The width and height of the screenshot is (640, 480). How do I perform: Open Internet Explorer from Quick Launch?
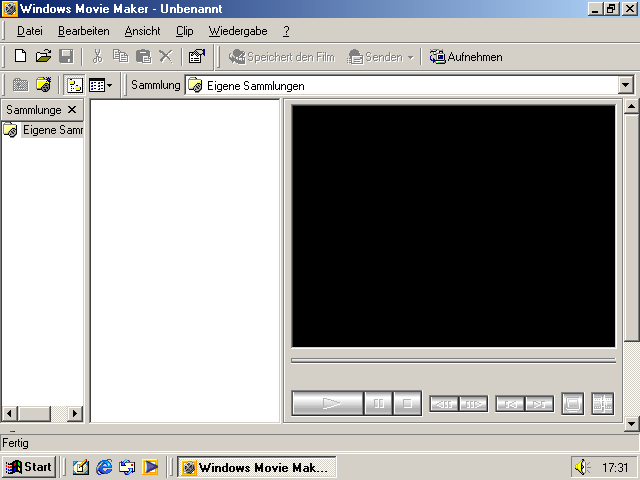[104, 467]
